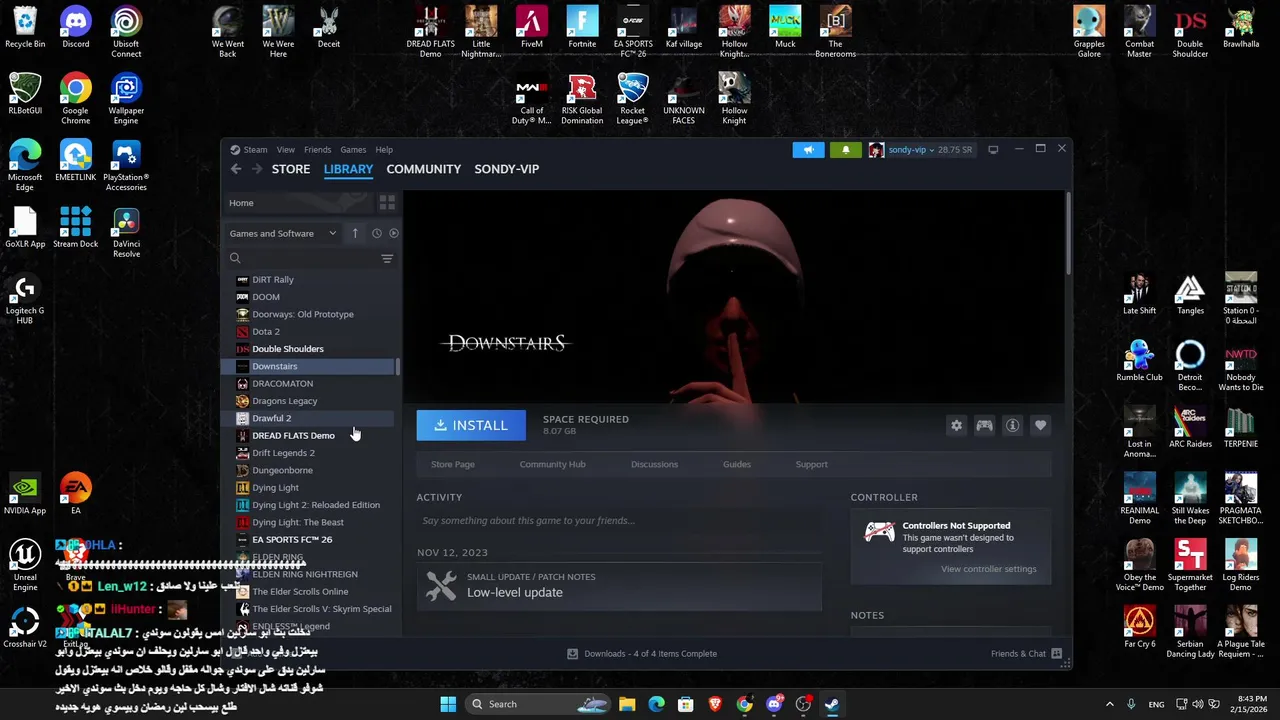Click the activity status input field
The height and width of the screenshot is (720, 1280).
point(619,521)
